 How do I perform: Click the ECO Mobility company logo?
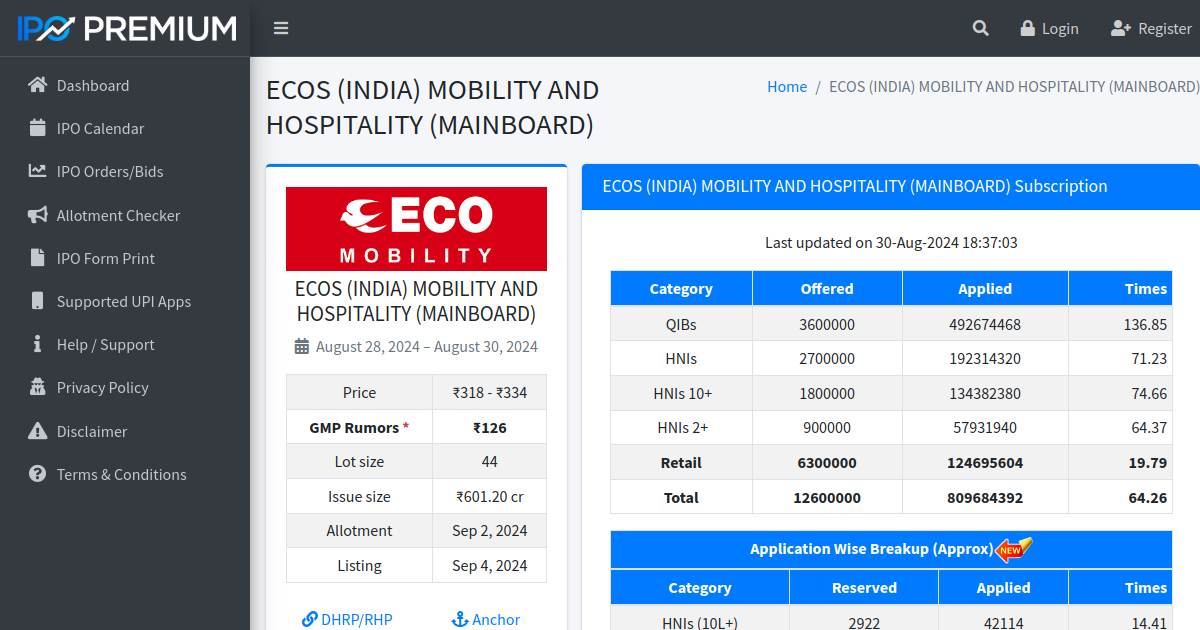coord(416,228)
